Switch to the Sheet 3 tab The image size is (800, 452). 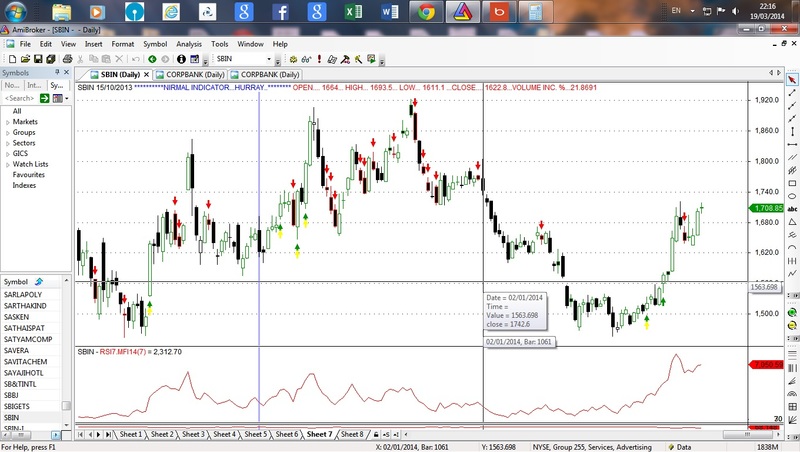(x=193, y=435)
